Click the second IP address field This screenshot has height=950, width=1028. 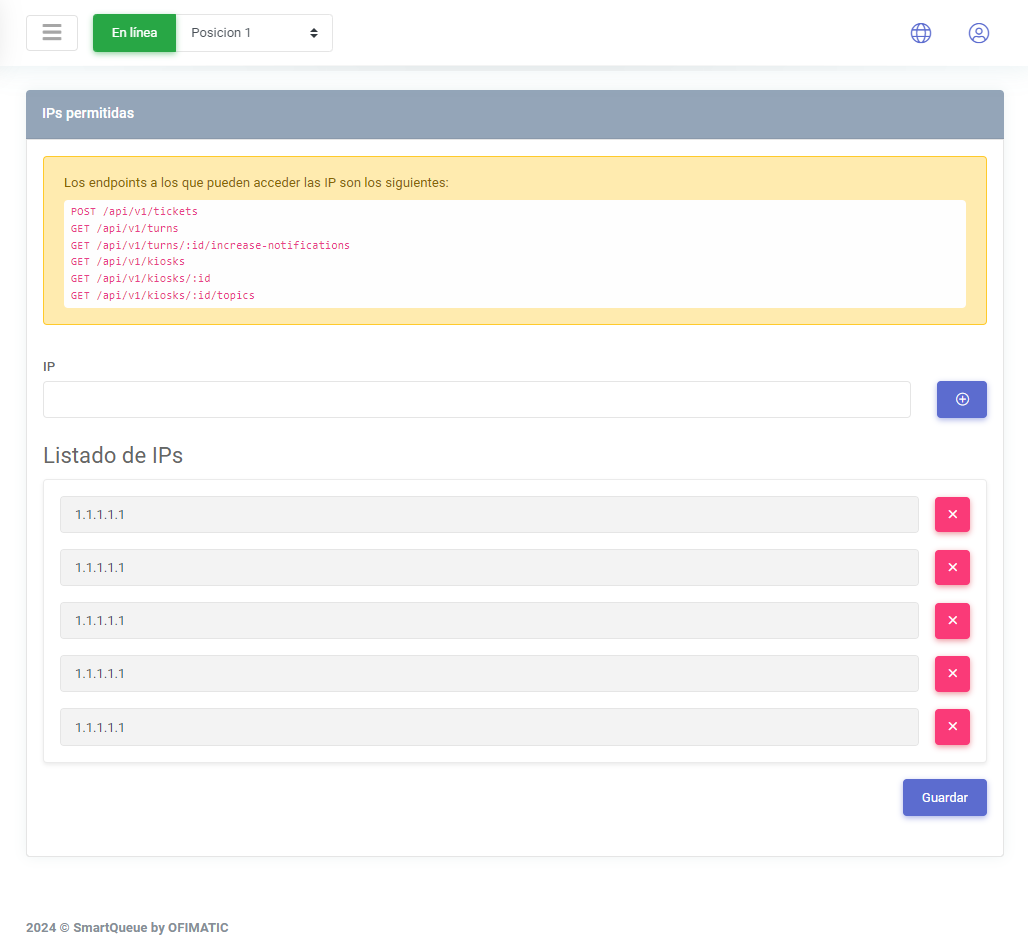[488, 567]
